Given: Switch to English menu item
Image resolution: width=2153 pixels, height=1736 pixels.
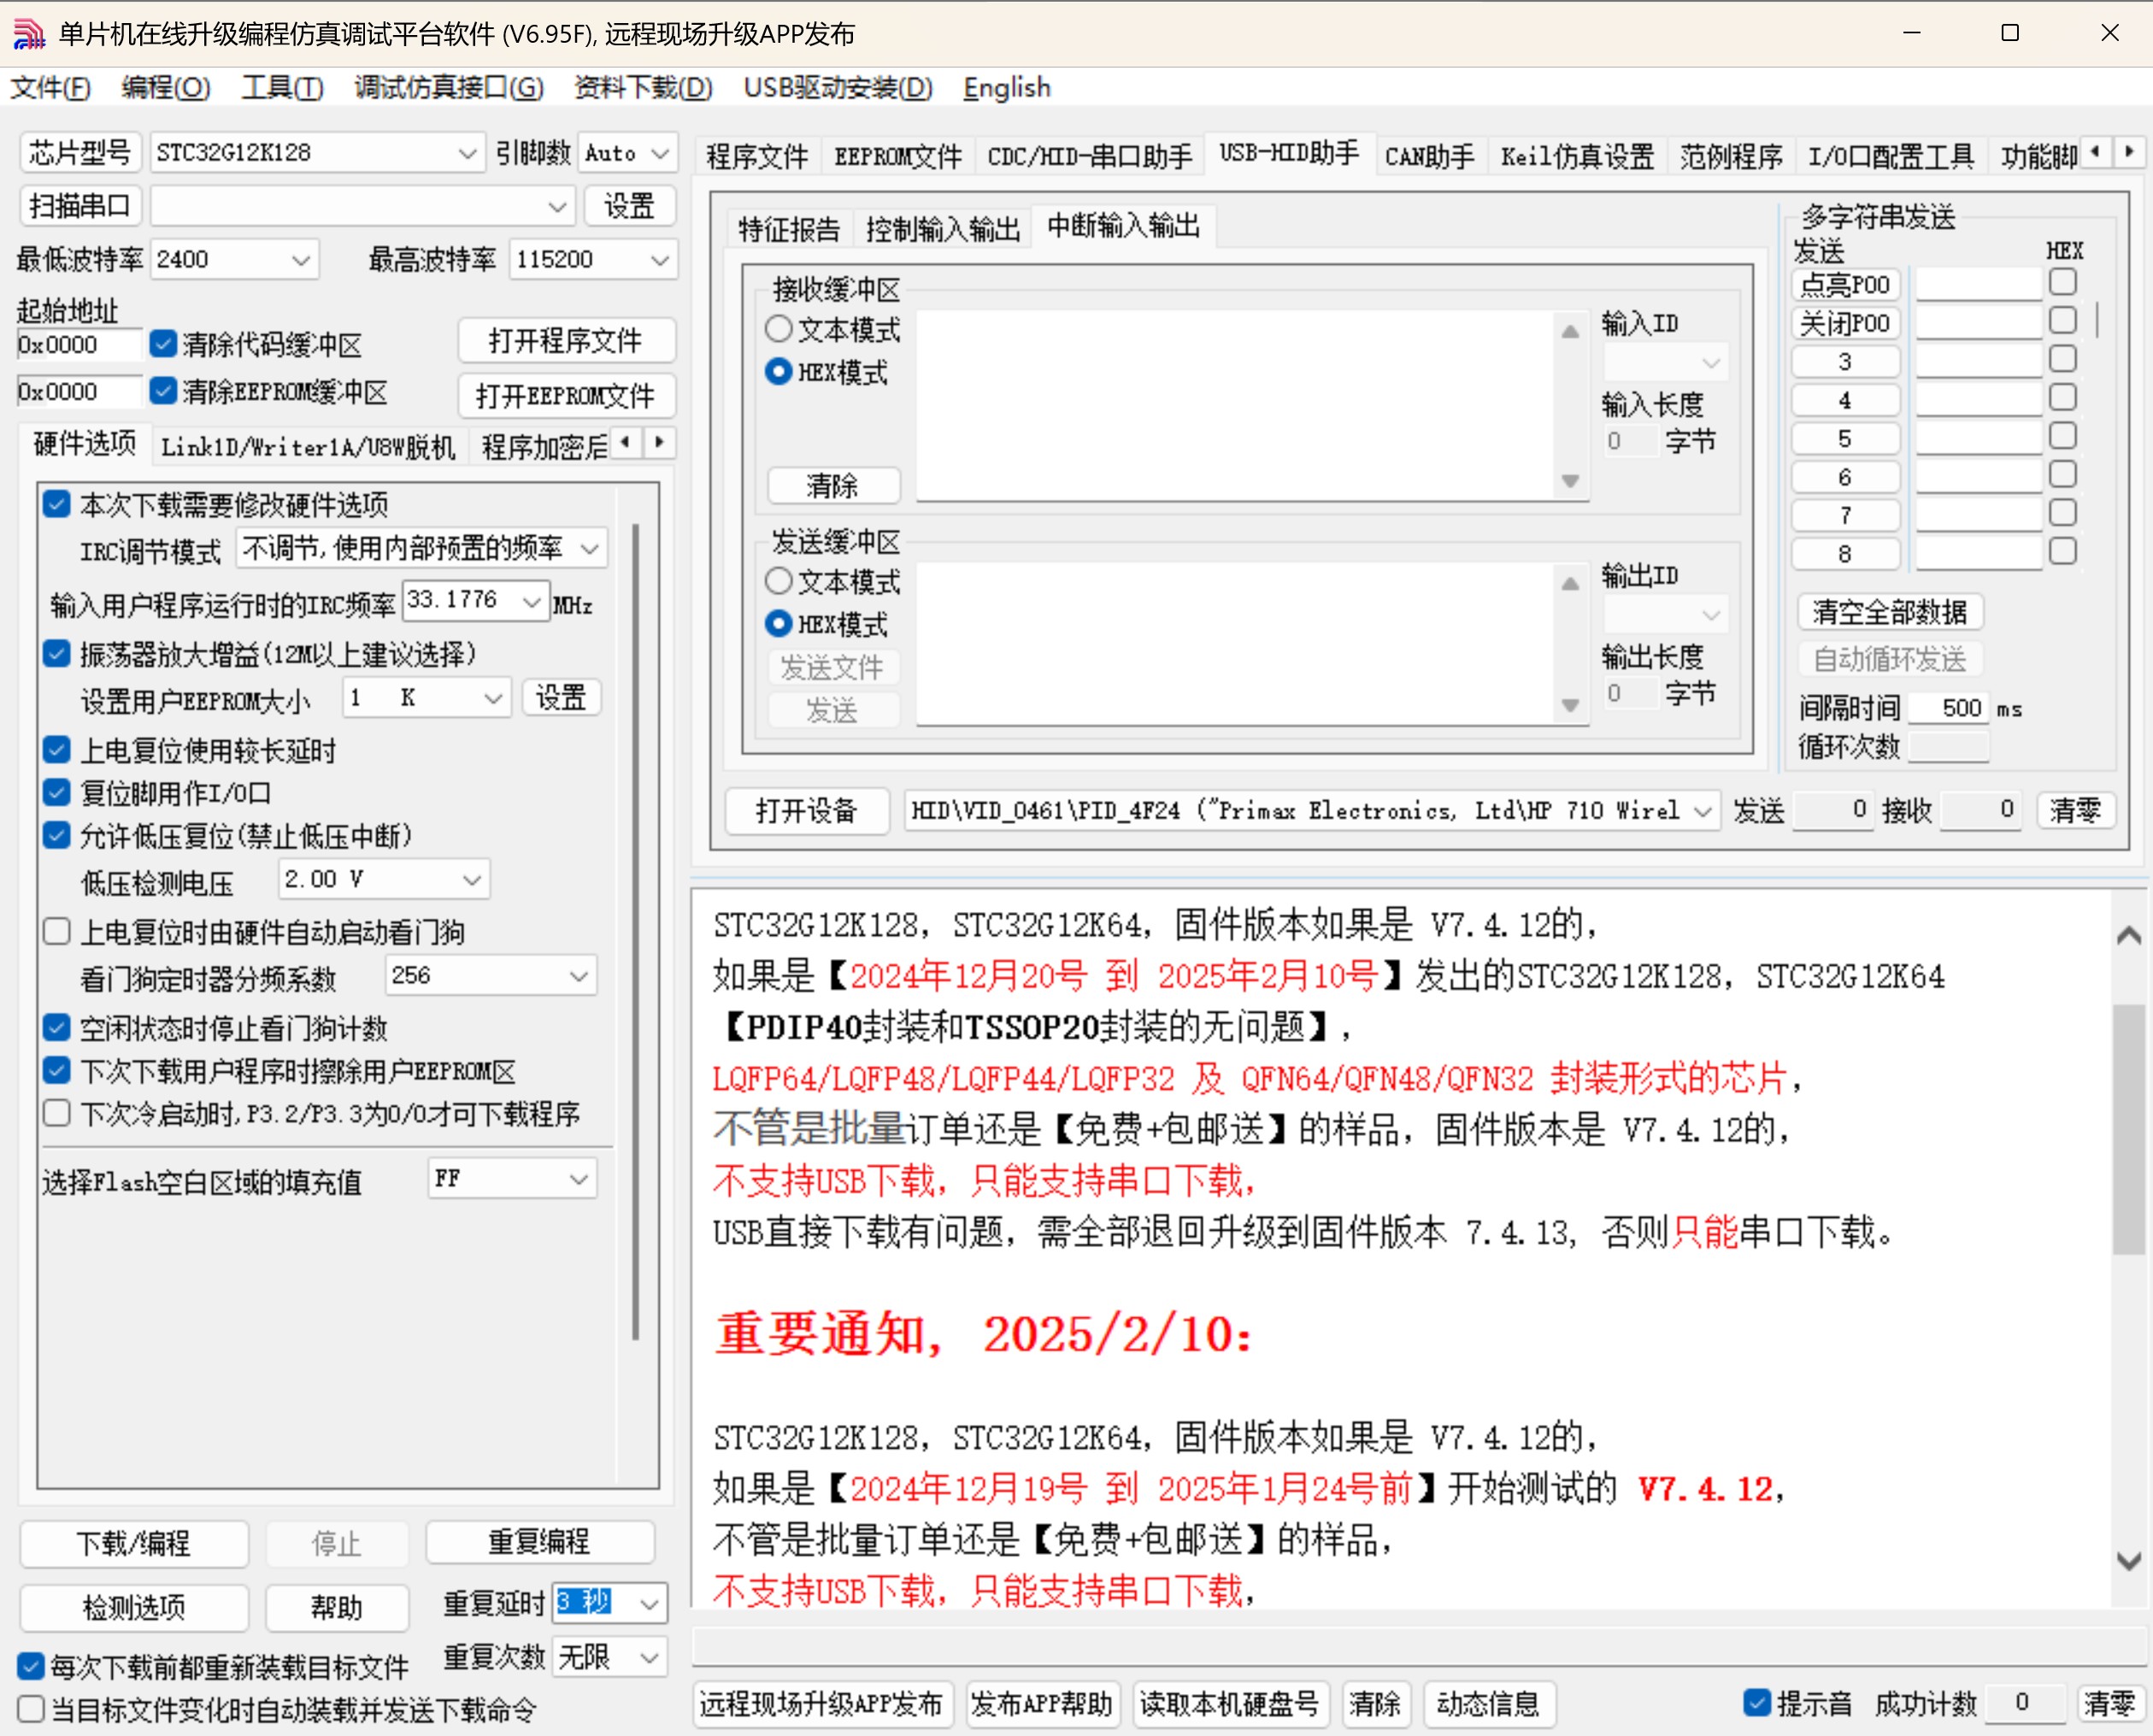Looking at the screenshot, I should (x=1006, y=88).
